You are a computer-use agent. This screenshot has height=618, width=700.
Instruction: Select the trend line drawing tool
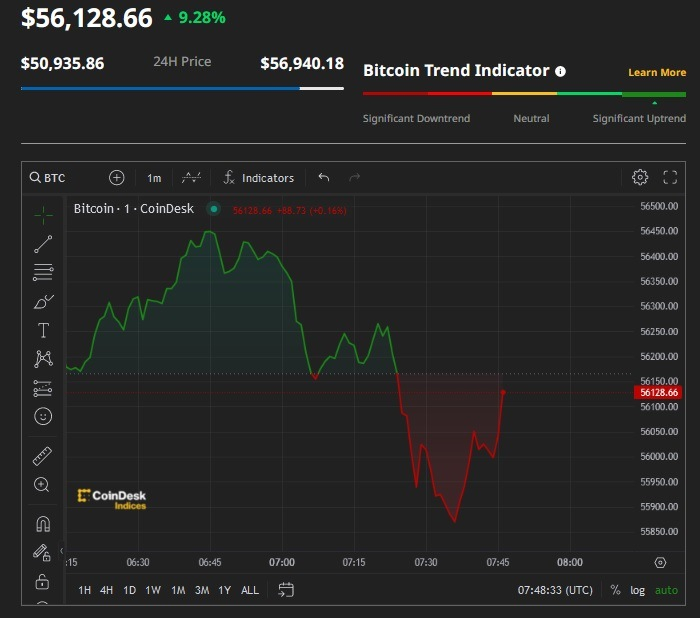tap(43, 243)
